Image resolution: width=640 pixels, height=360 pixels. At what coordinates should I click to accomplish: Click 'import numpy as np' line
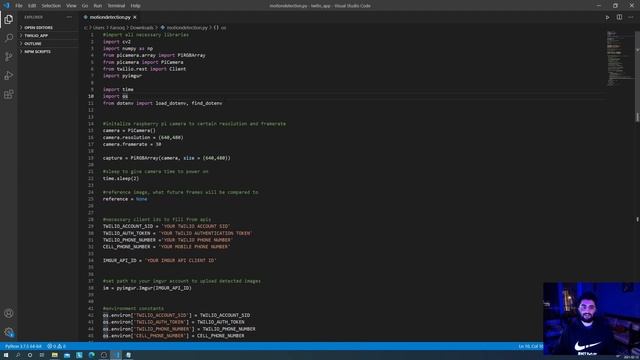pyautogui.click(x=128, y=49)
